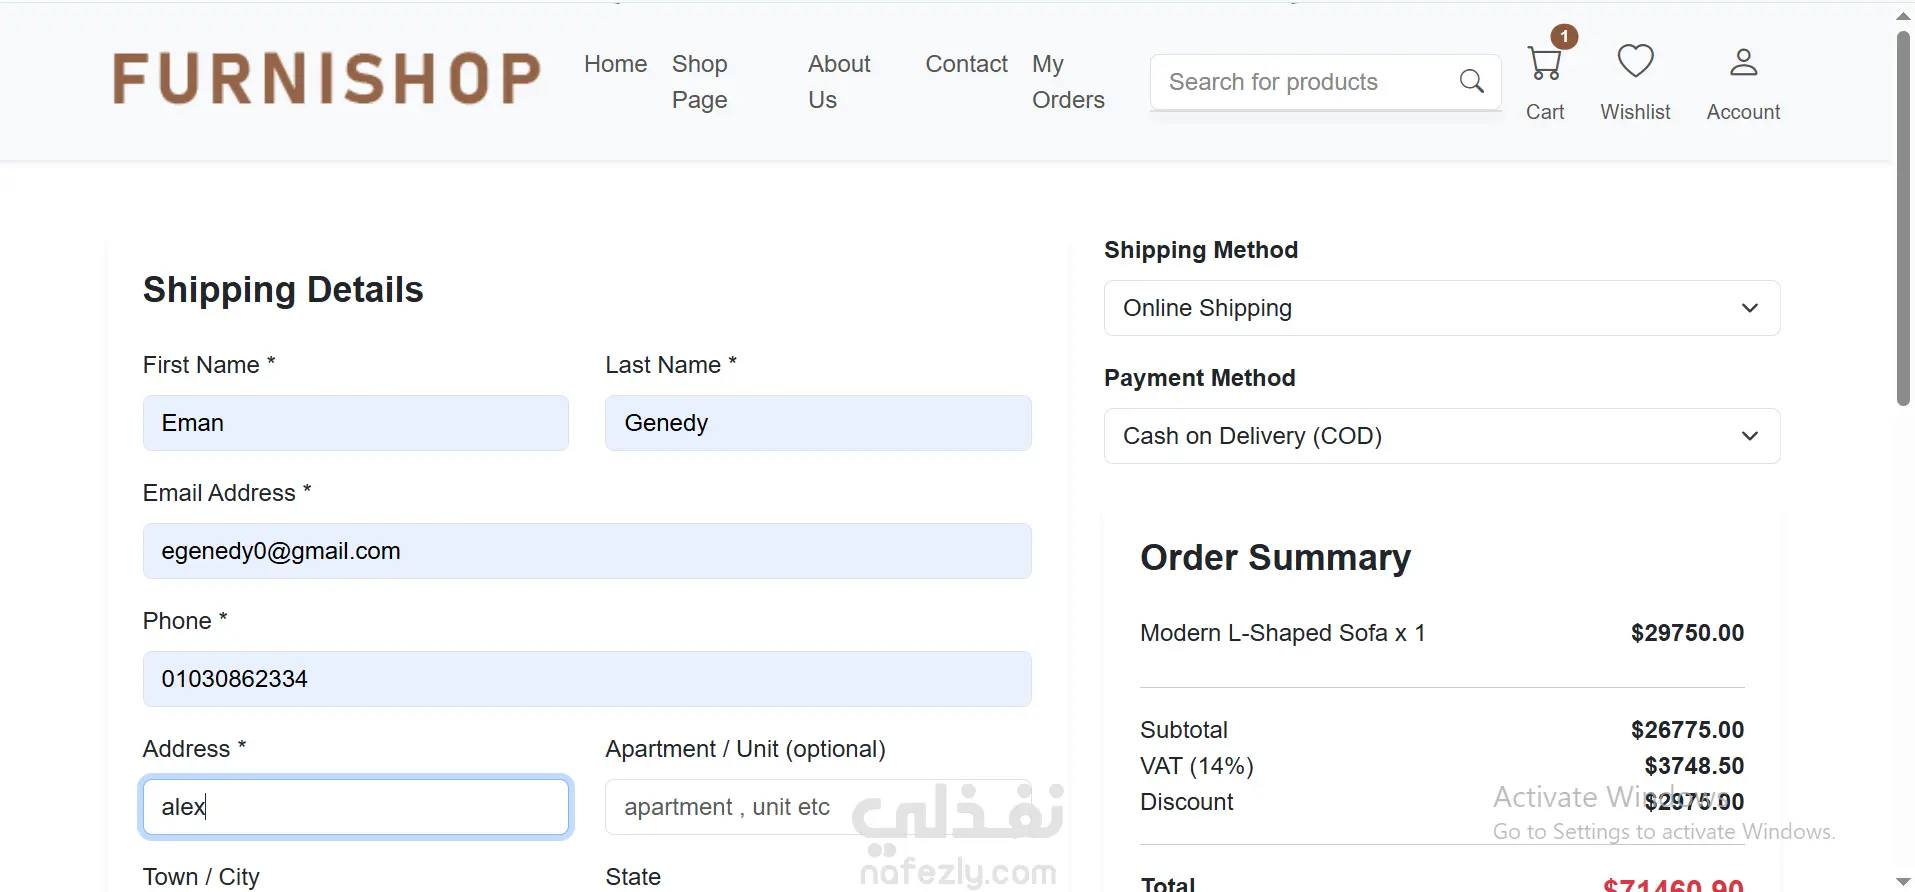Click the Apartment / Unit field

point(817,807)
